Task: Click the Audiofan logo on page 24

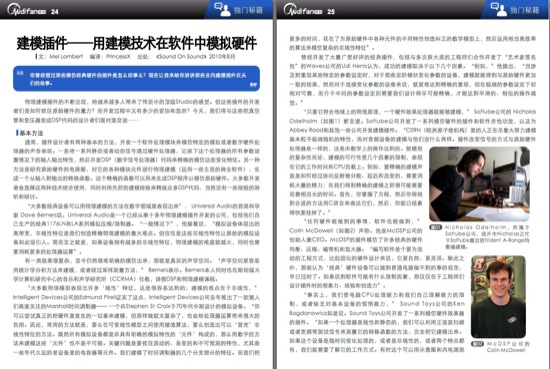Action: tap(27, 10)
